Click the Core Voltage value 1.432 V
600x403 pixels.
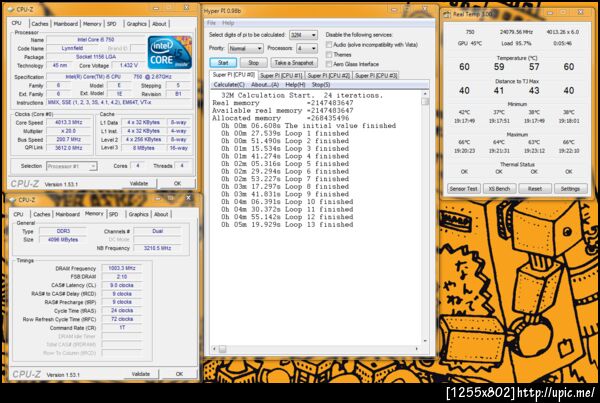(x=129, y=65)
